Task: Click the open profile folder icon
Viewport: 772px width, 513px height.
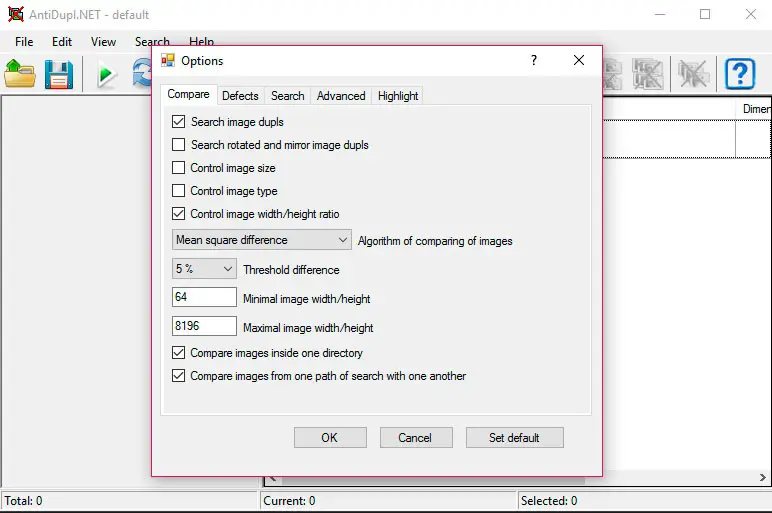Action: pyautogui.click(x=20, y=74)
